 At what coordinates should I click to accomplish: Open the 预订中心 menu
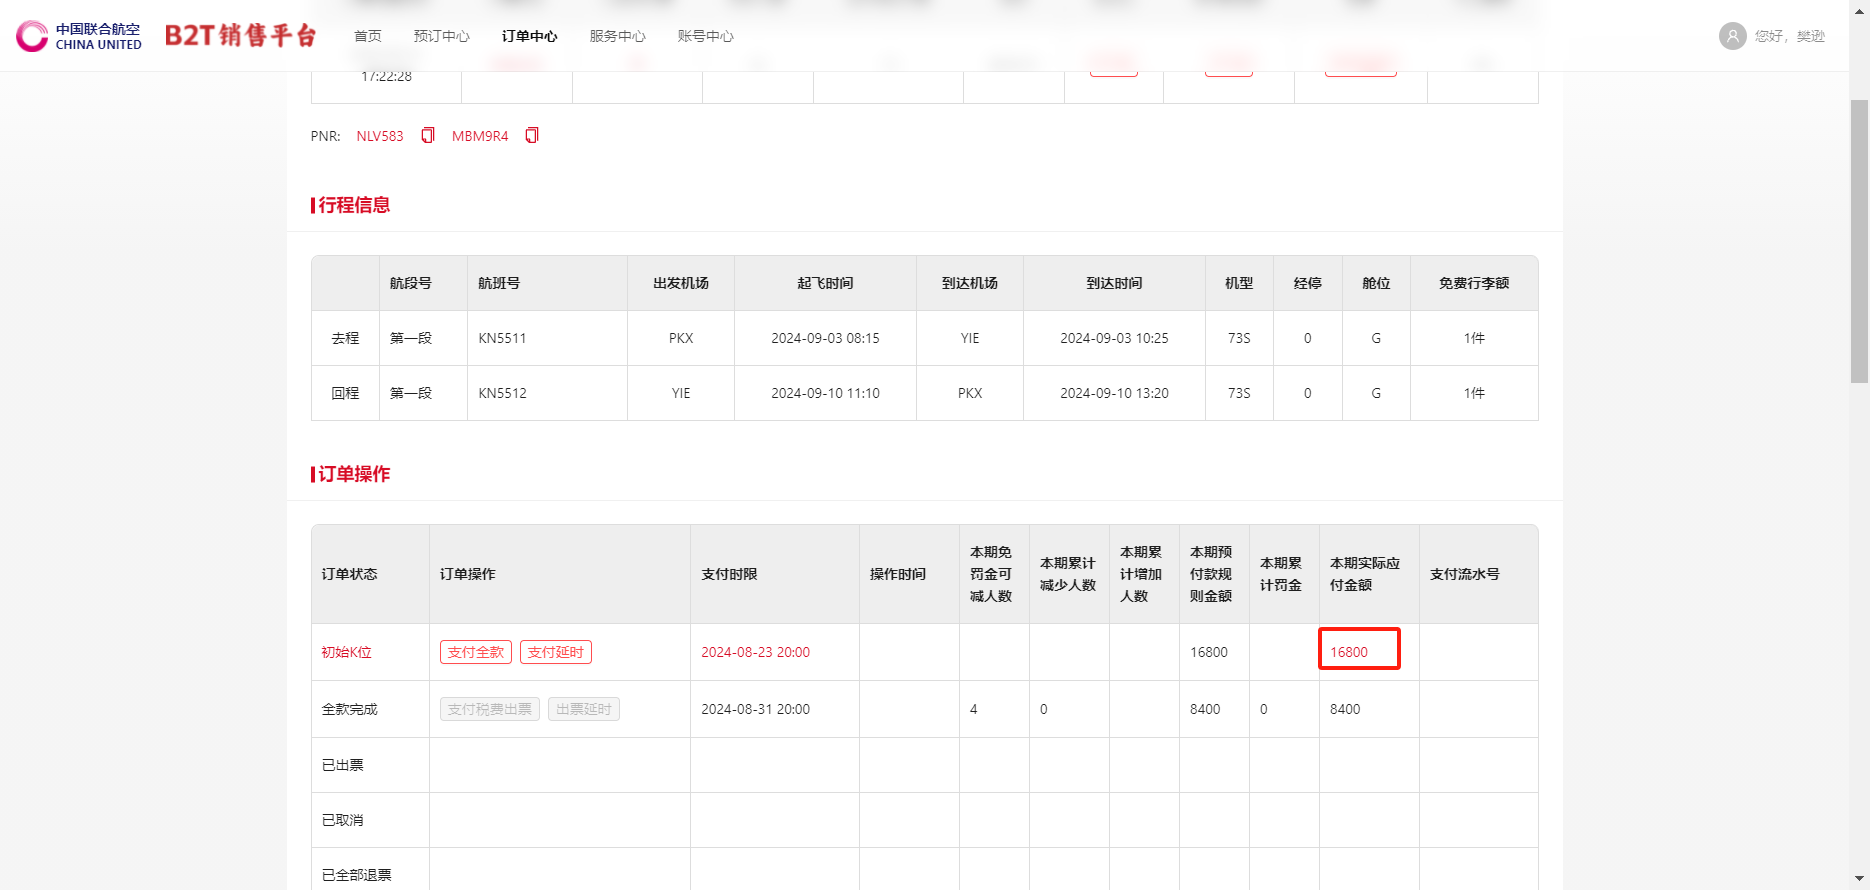(441, 36)
